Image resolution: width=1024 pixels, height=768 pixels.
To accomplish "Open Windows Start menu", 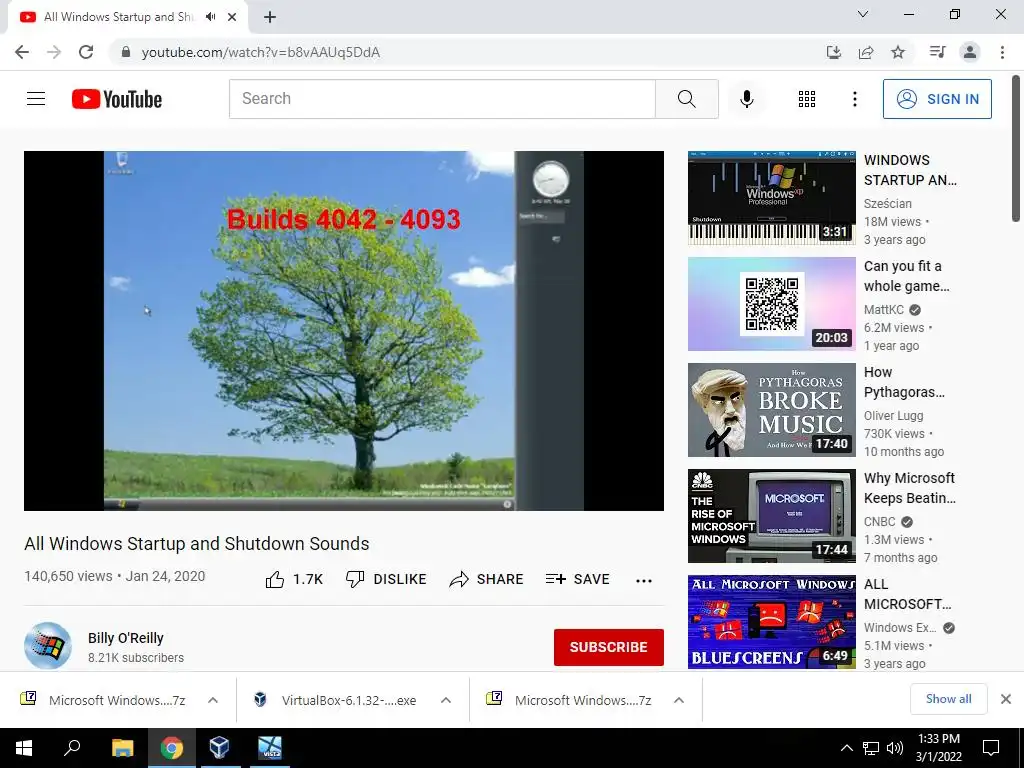I will [24, 748].
